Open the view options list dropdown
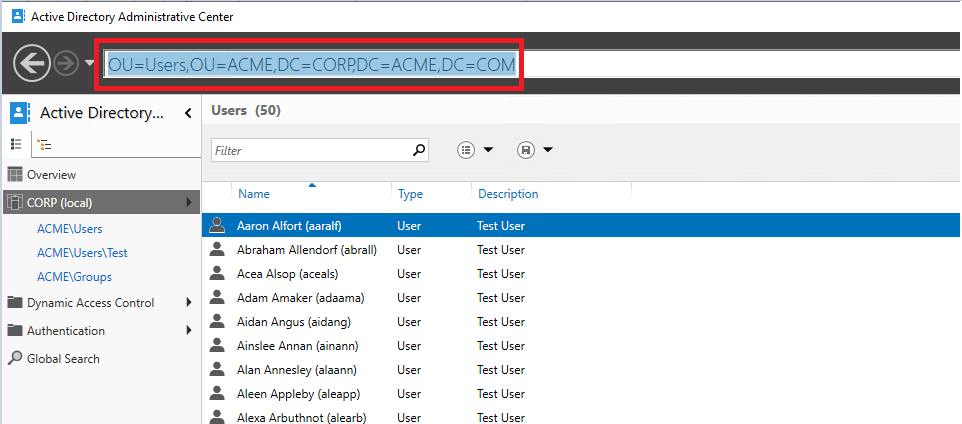This screenshot has height=424, width=962. (475, 150)
